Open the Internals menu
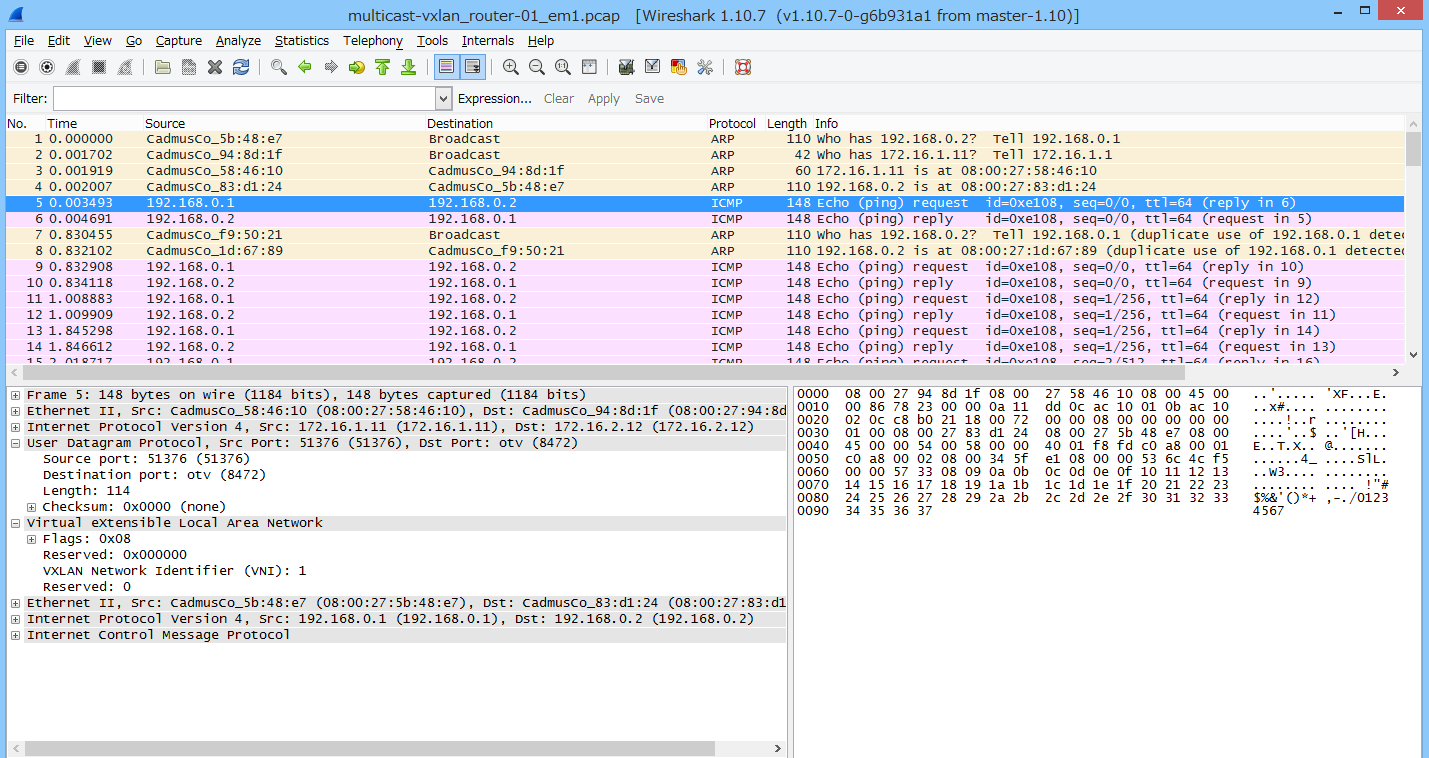This screenshot has width=1429, height=758. tap(488, 41)
